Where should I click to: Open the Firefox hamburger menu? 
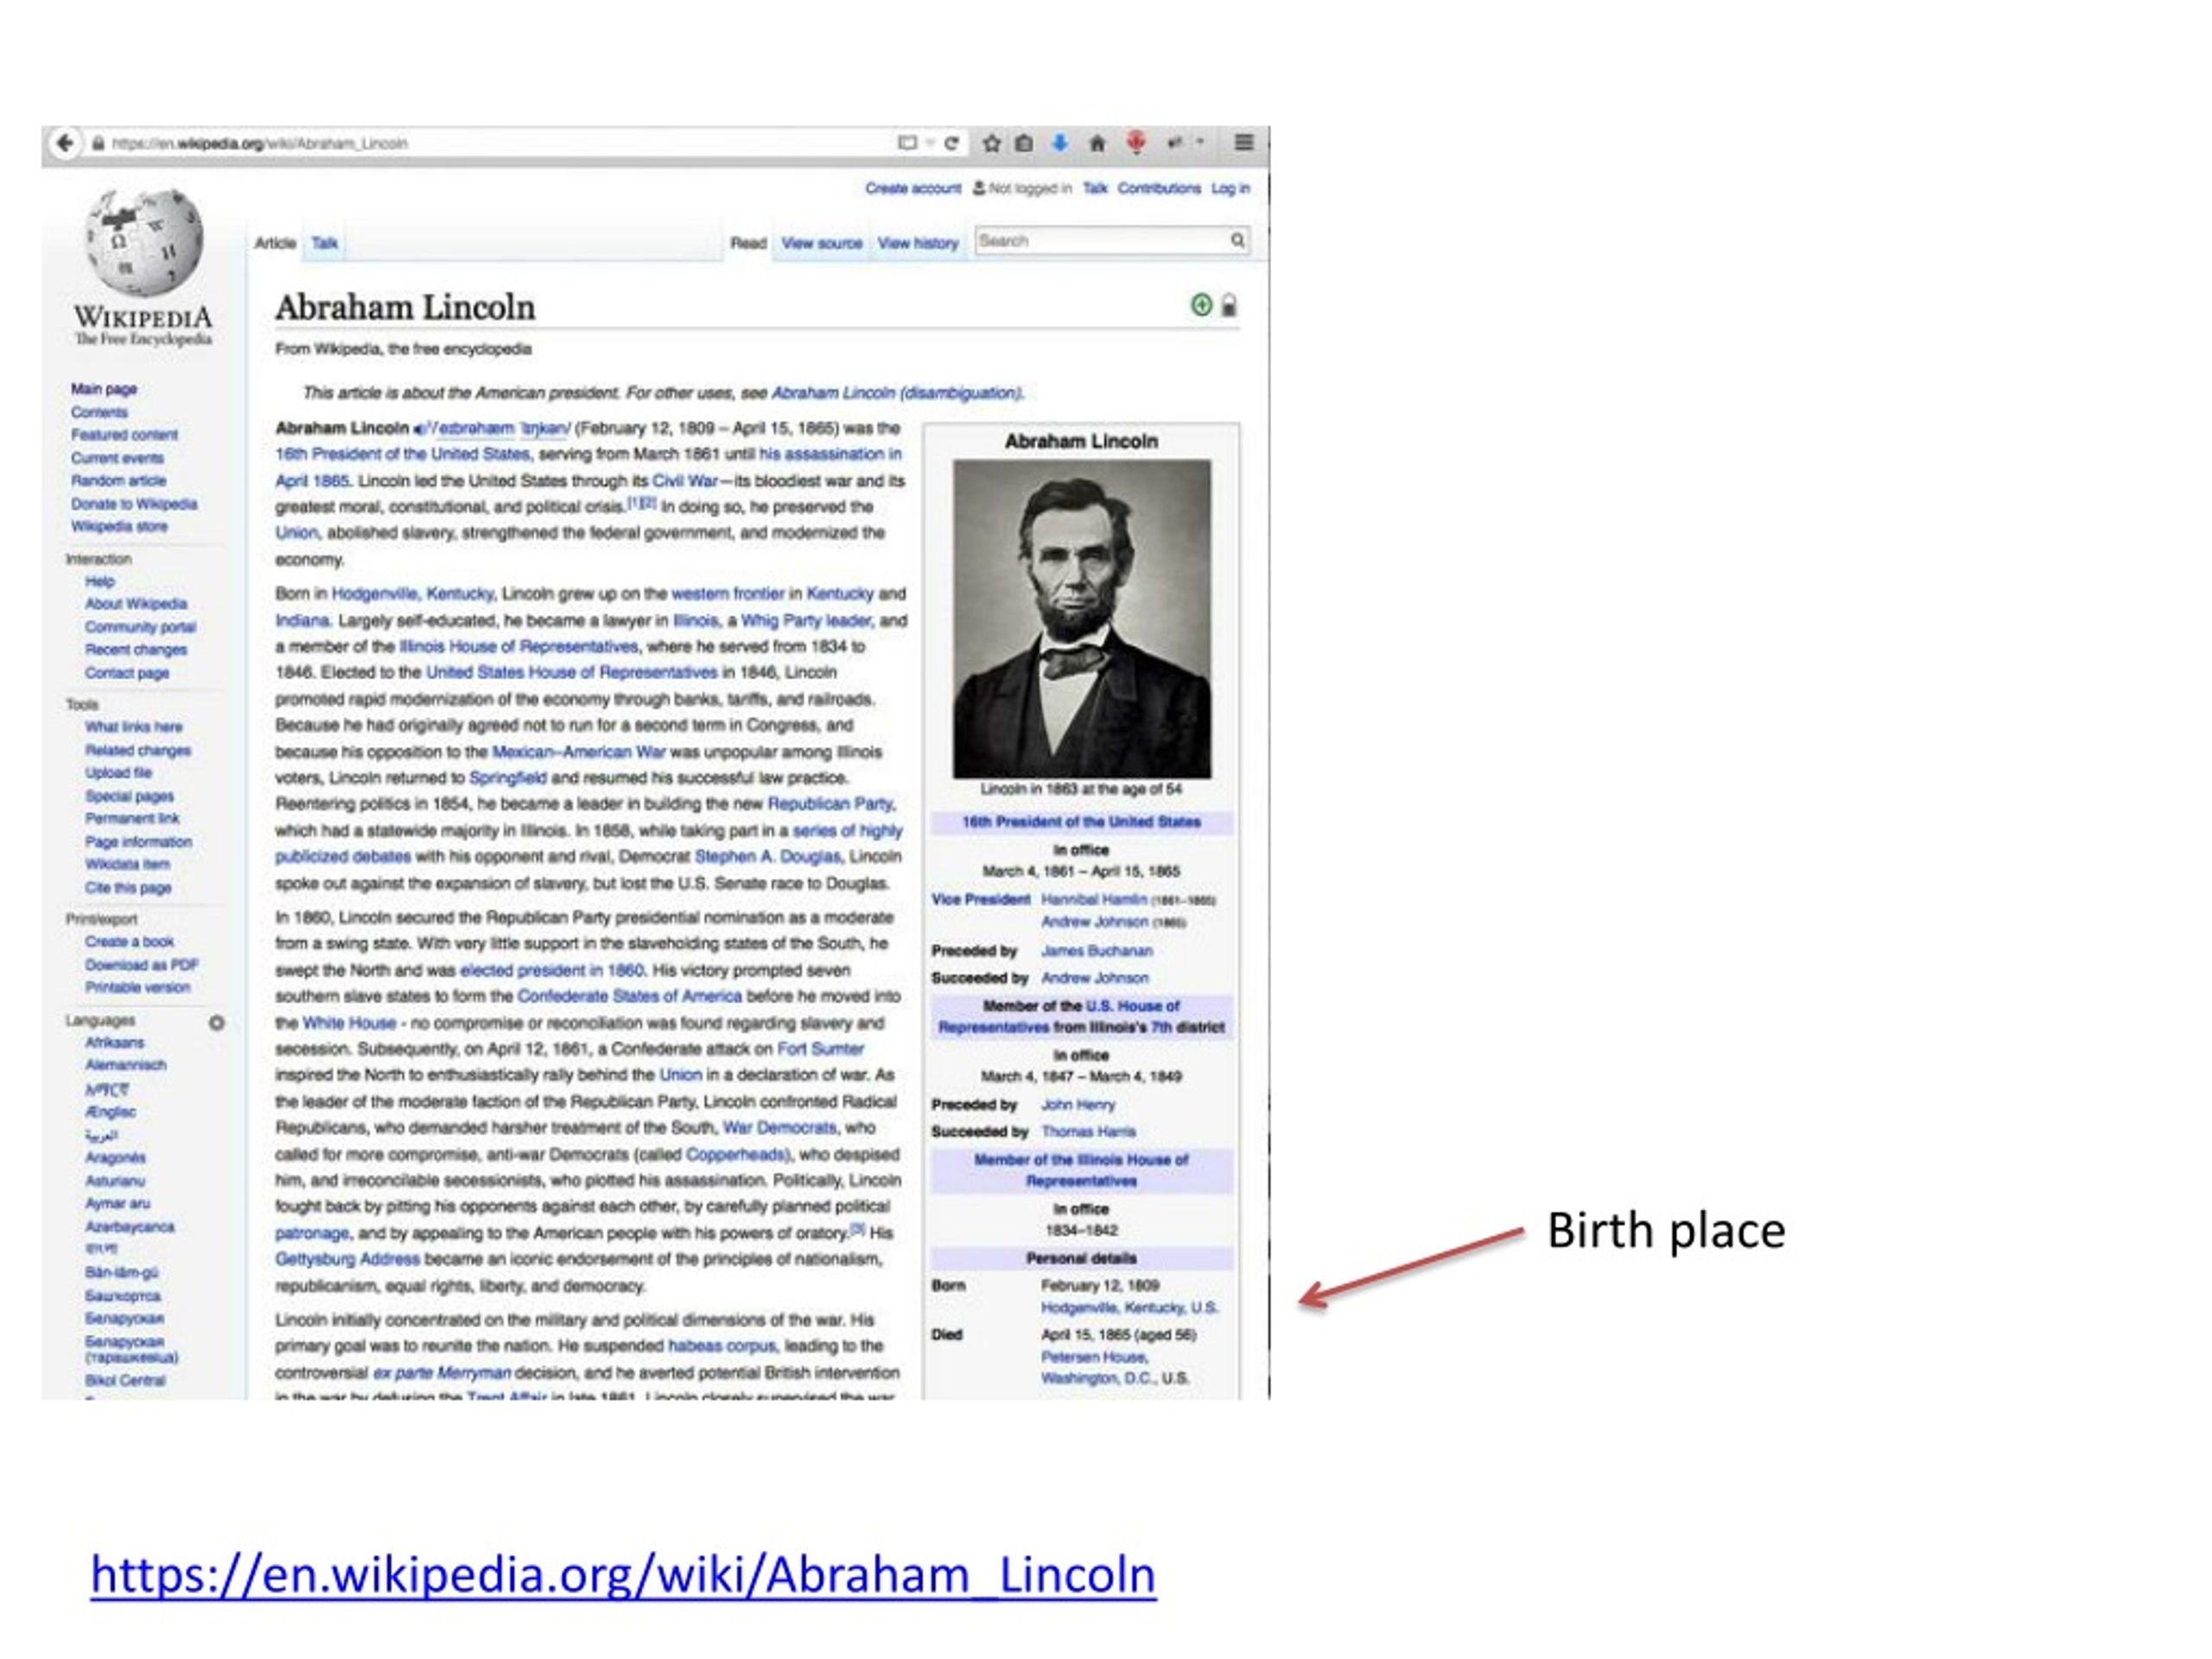(x=1243, y=143)
